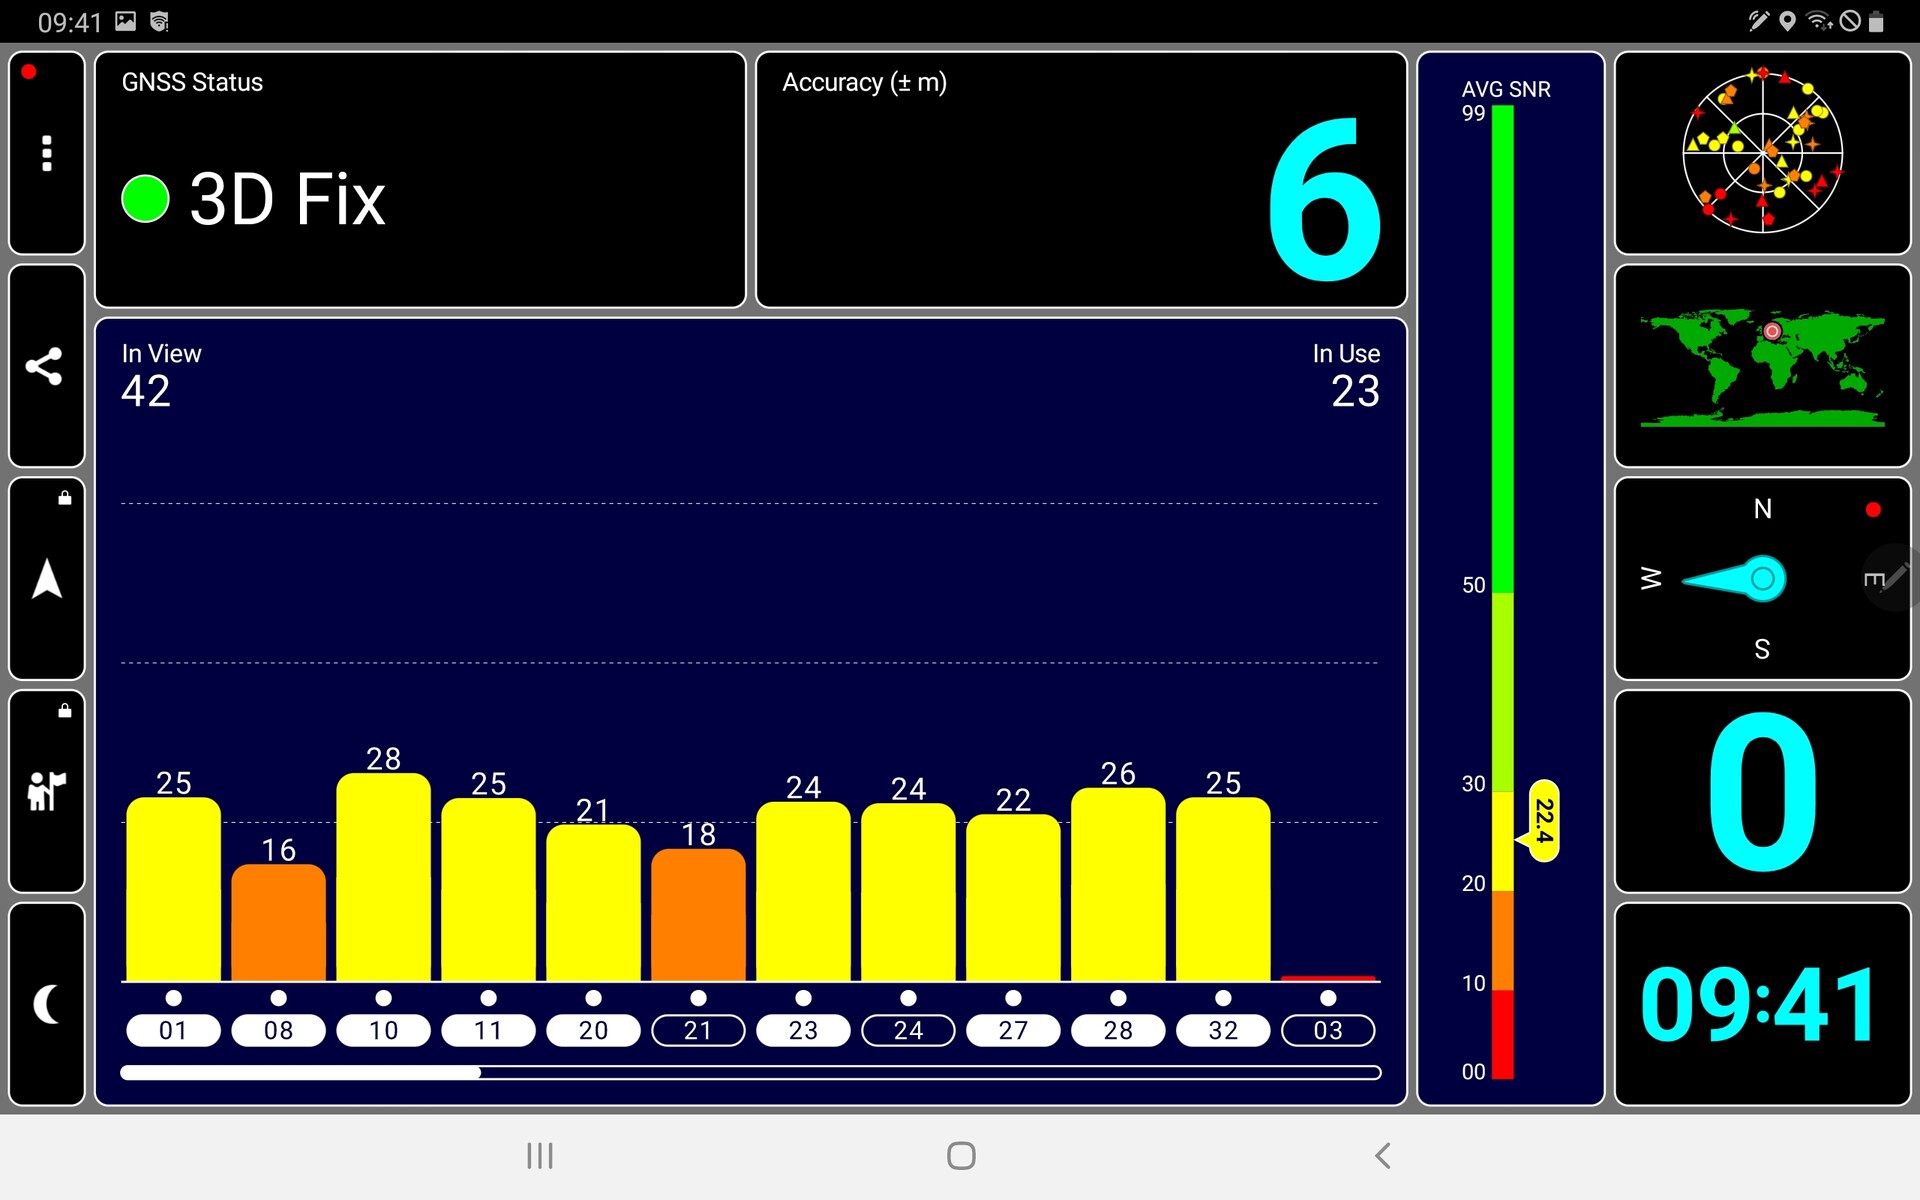The width and height of the screenshot is (1920, 1200).
Task: Tap the compass widget
Action: click(x=1740, y=579)
